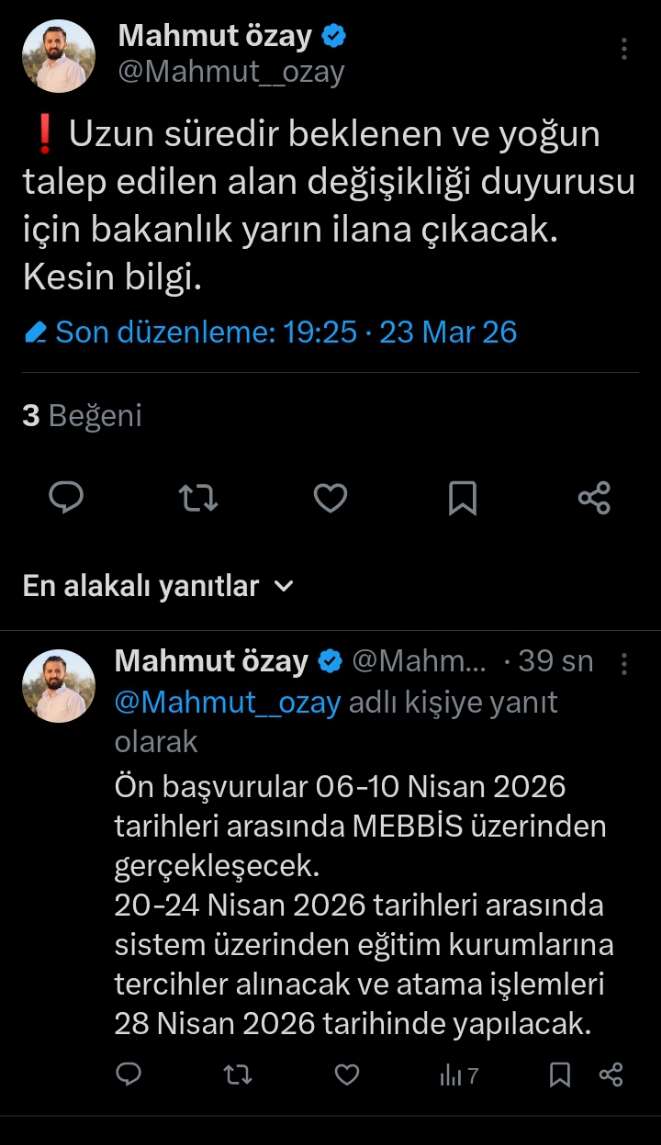Open the share icon on the main tweet
This screenshot has width=661, height=1145.
tap(593, 497)
